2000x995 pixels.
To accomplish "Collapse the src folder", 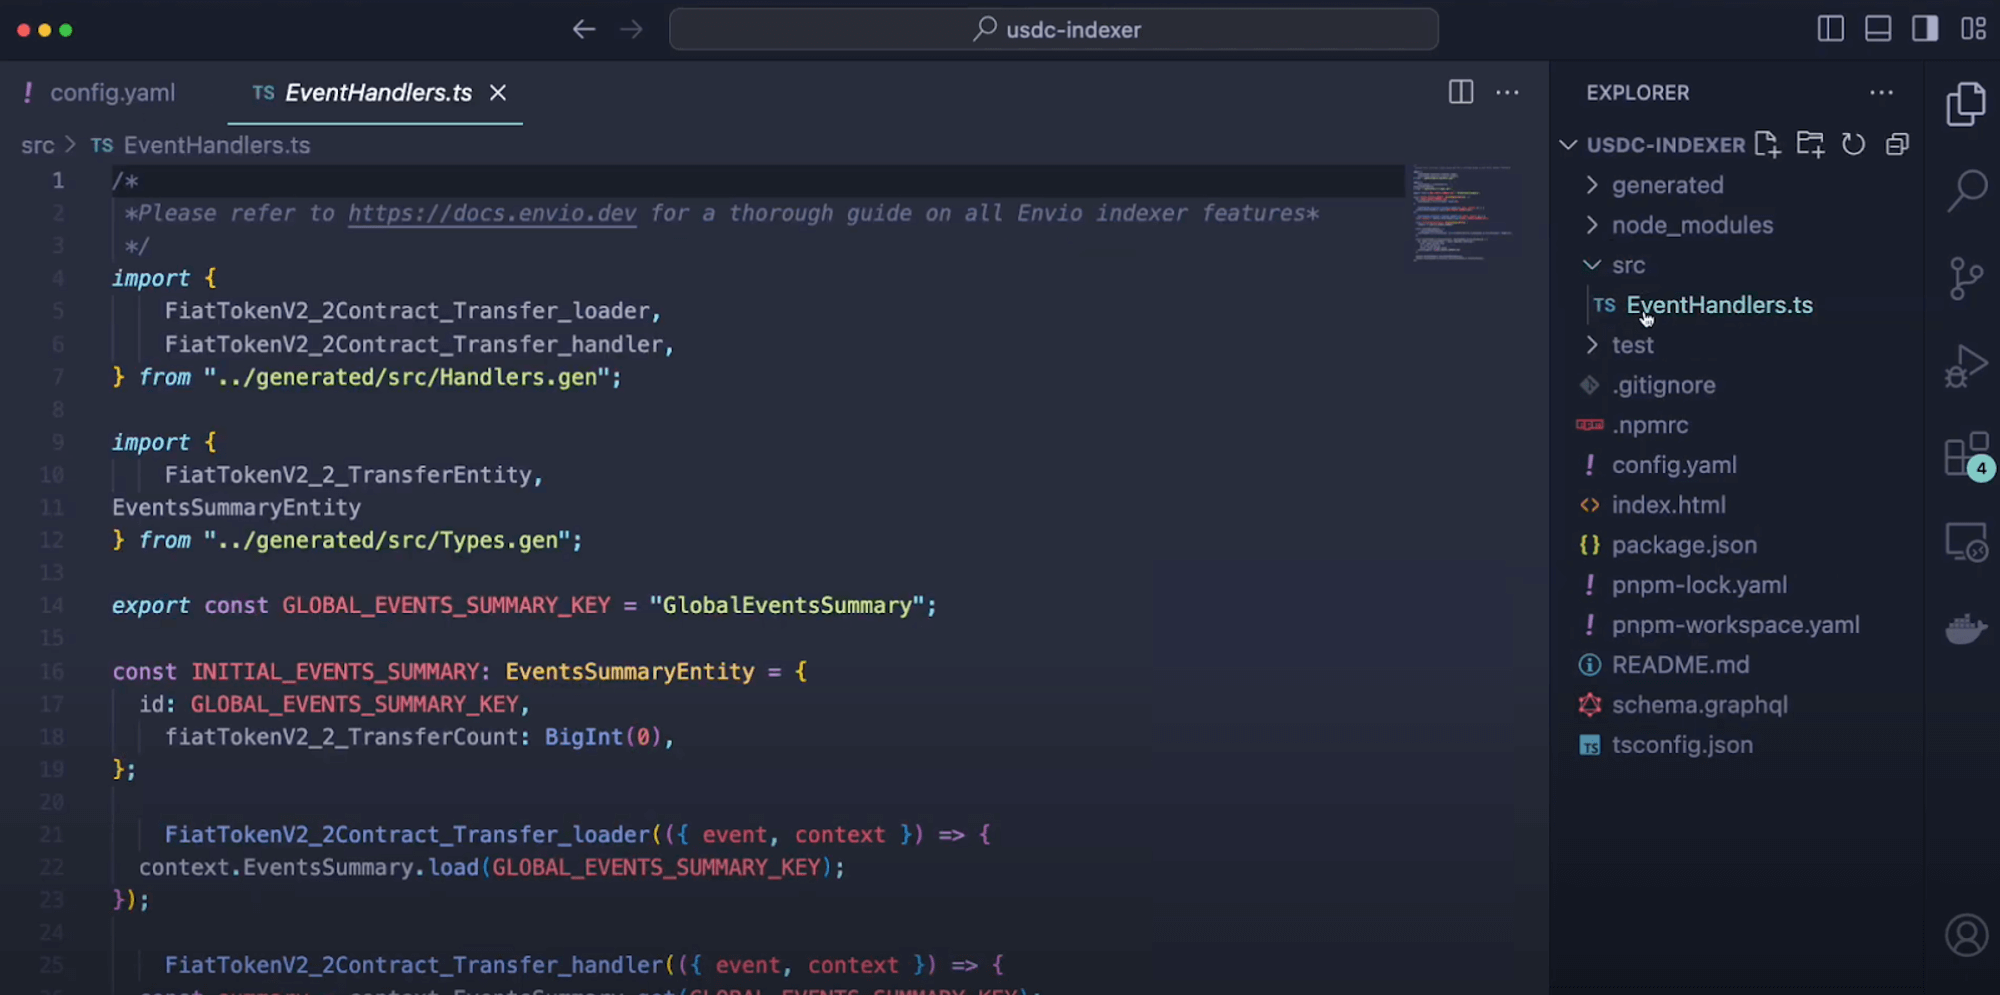I will point(1627,265).
